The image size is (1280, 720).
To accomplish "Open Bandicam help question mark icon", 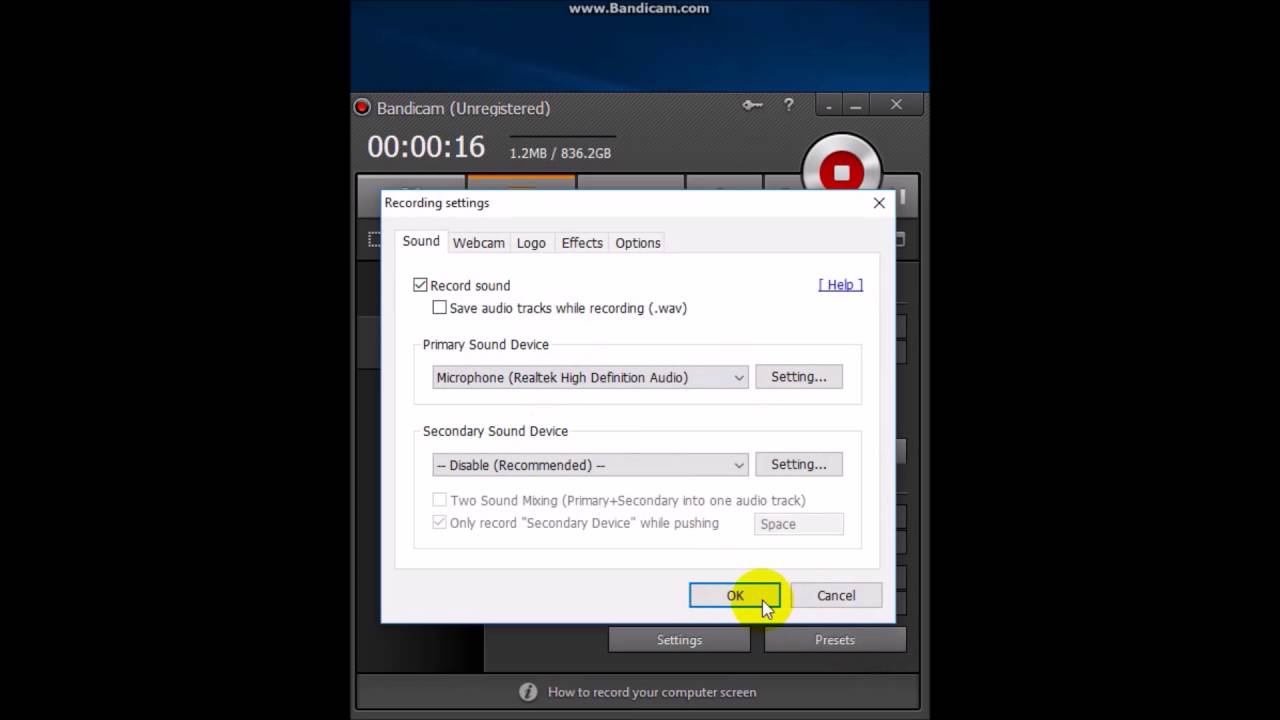I will [x=788, y=105].
